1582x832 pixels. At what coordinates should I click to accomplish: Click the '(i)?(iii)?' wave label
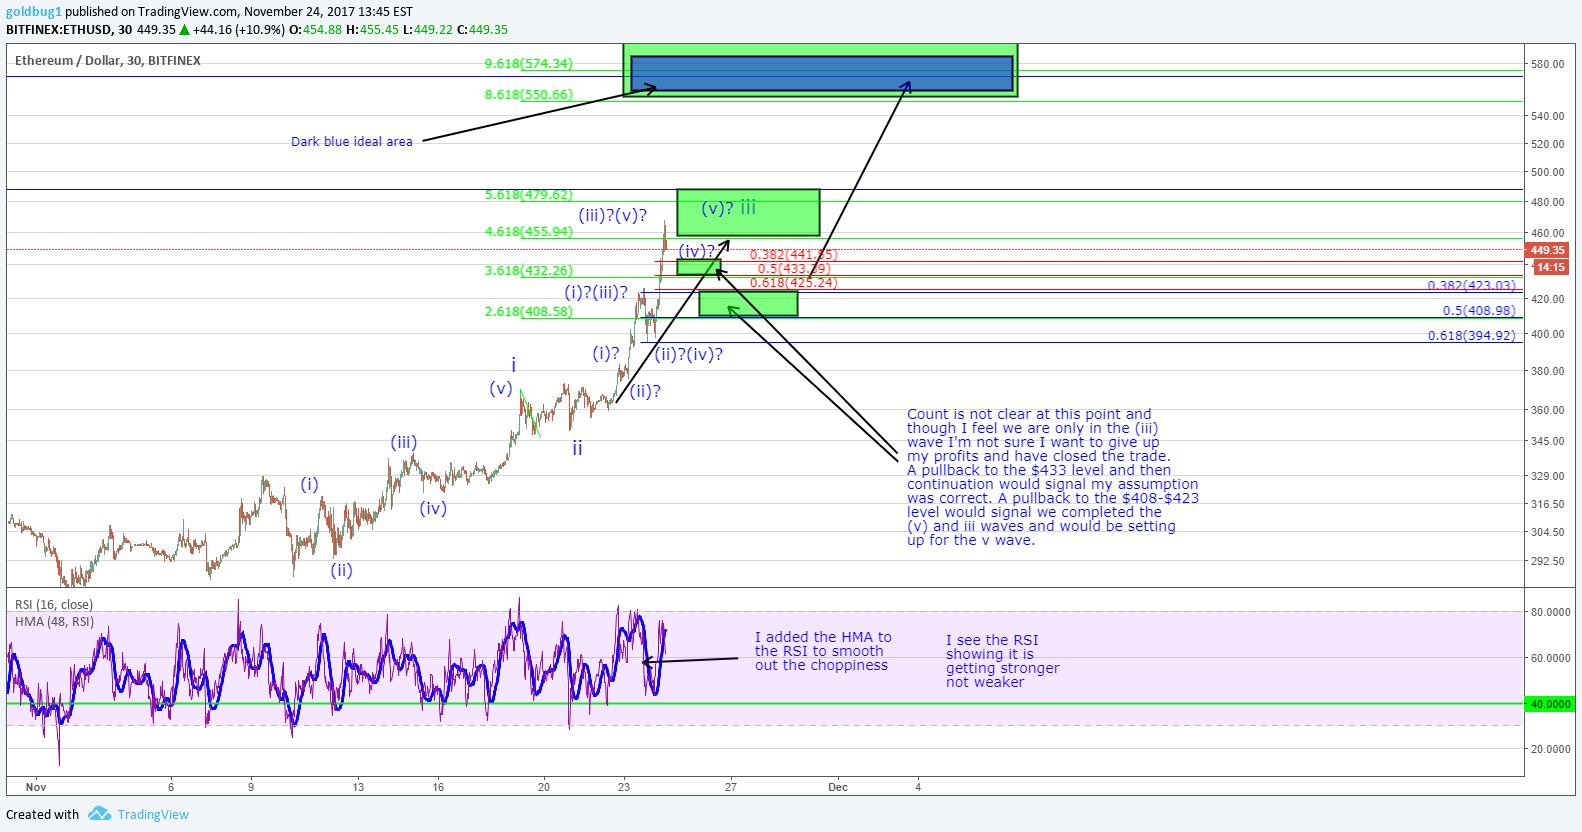[x=596, y=293]
